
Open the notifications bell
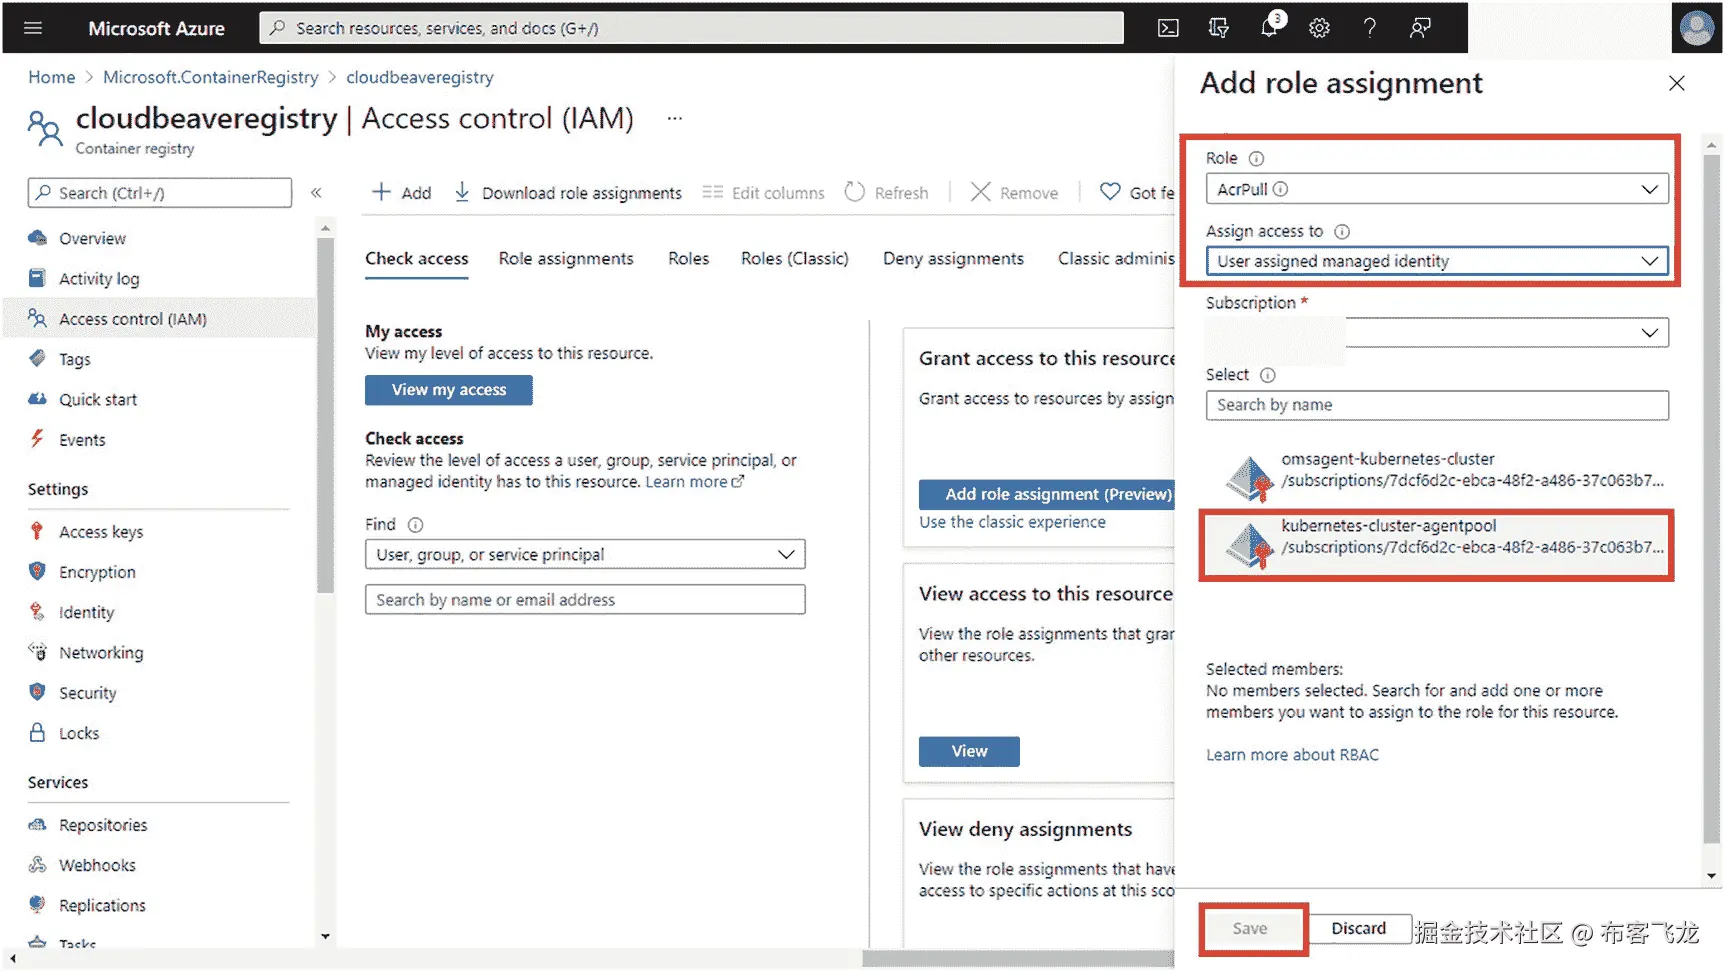coord(1269,27)
